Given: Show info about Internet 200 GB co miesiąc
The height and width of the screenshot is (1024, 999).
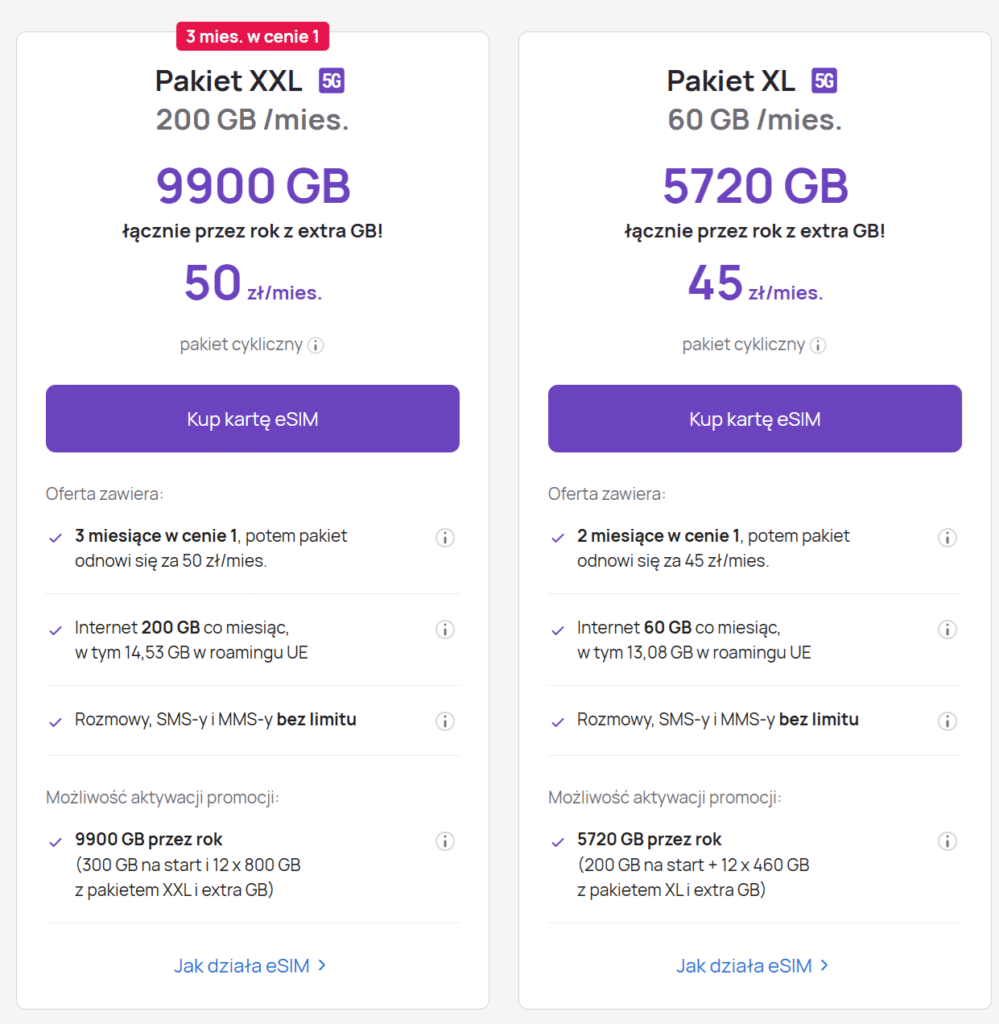Looking at the screenshot, I should coord(445,630).
